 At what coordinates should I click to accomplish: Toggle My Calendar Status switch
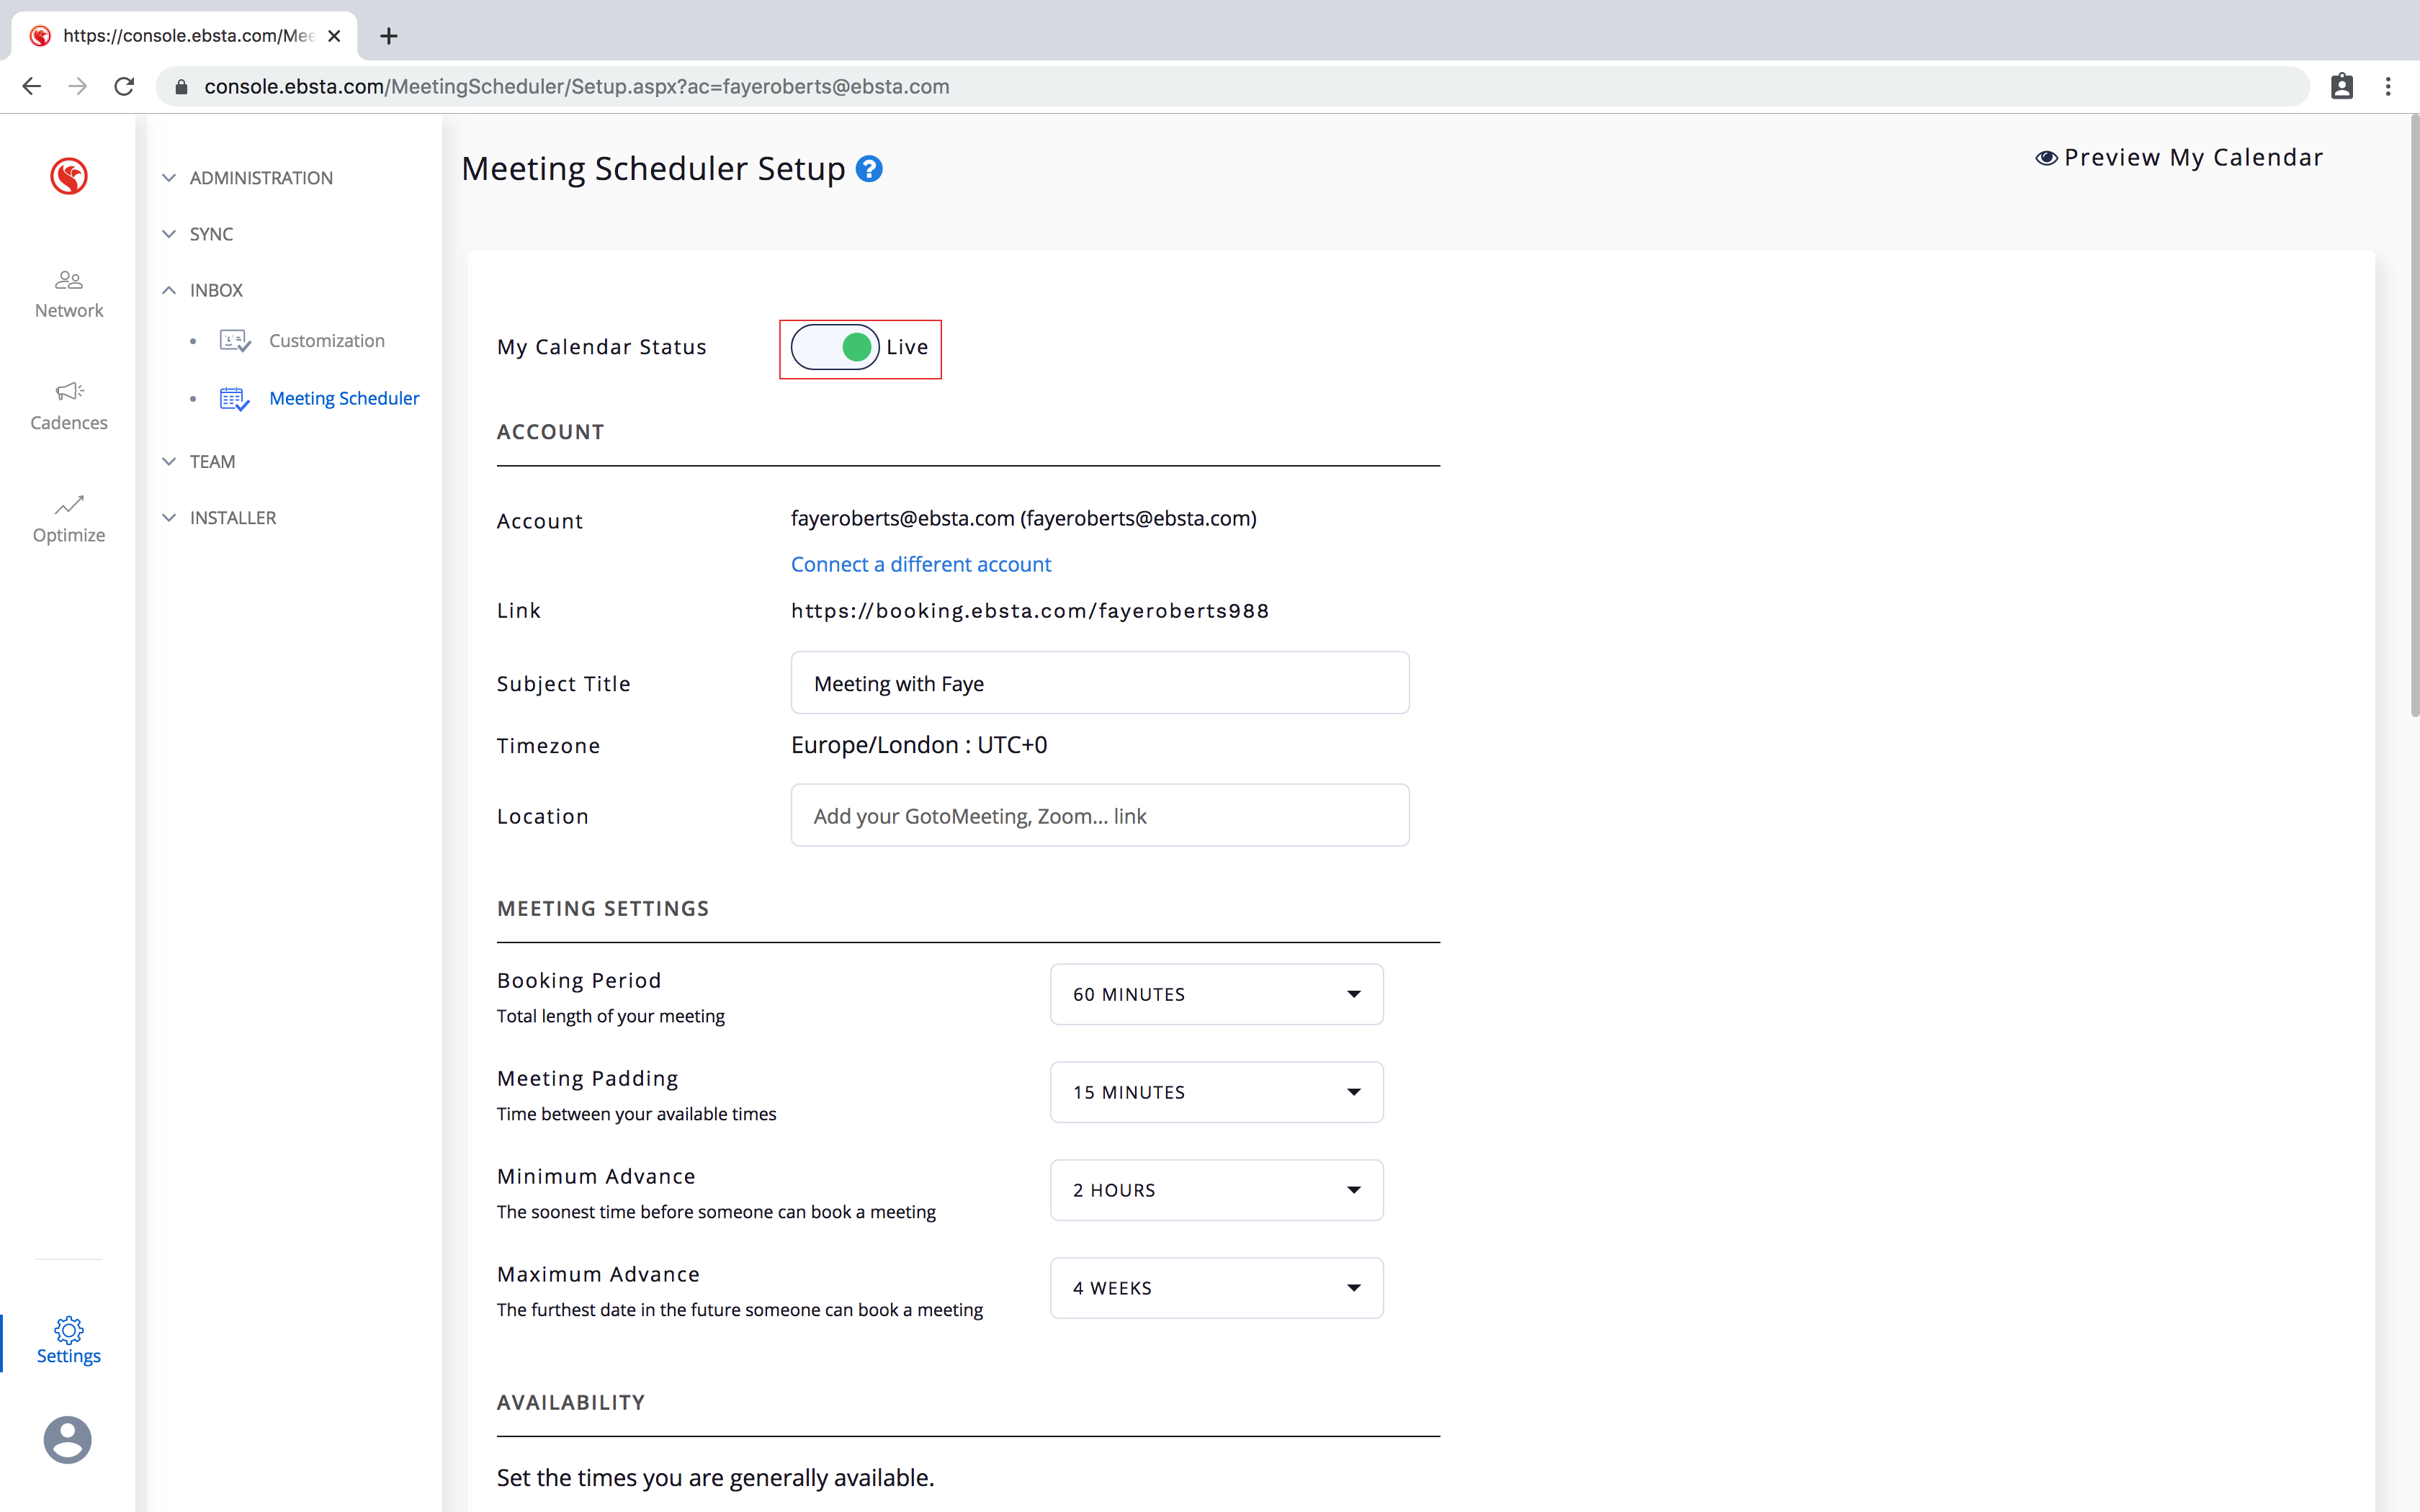click(835, 347)
